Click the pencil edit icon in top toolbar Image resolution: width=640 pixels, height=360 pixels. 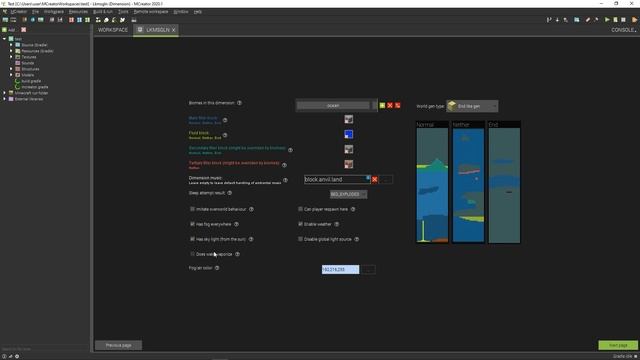[588, 20]
